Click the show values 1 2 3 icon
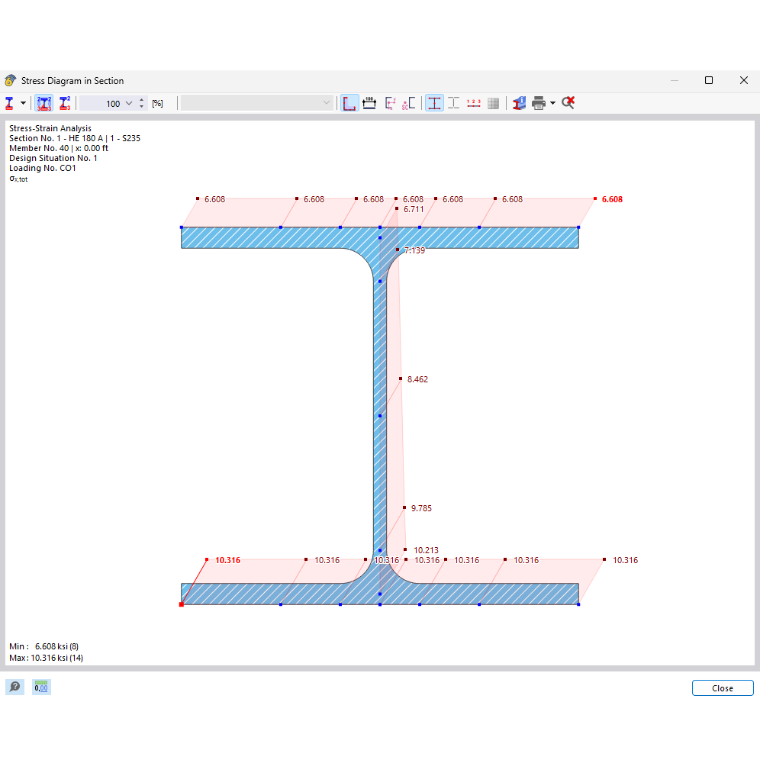This screenshot has height=772, width=760. [x=474, y=103]
